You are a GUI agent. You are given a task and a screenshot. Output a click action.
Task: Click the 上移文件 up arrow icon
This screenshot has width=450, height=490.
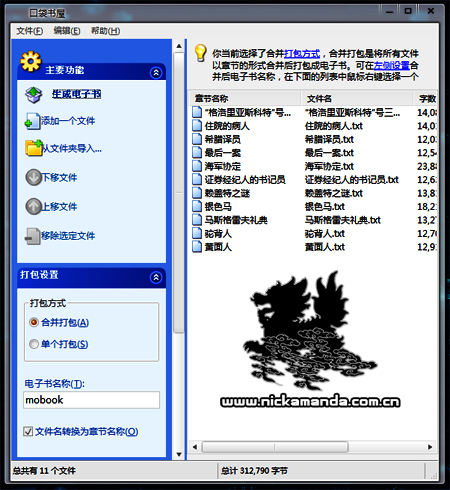33,206
